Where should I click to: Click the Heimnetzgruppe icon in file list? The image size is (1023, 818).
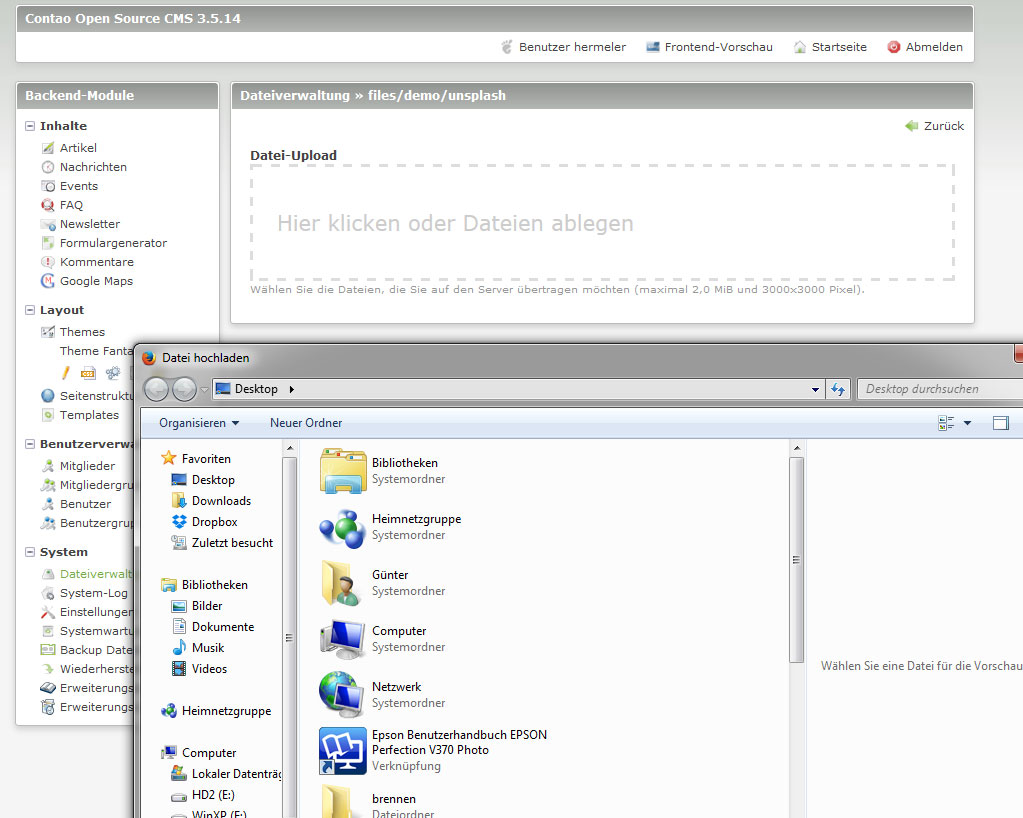pos(342,527)
